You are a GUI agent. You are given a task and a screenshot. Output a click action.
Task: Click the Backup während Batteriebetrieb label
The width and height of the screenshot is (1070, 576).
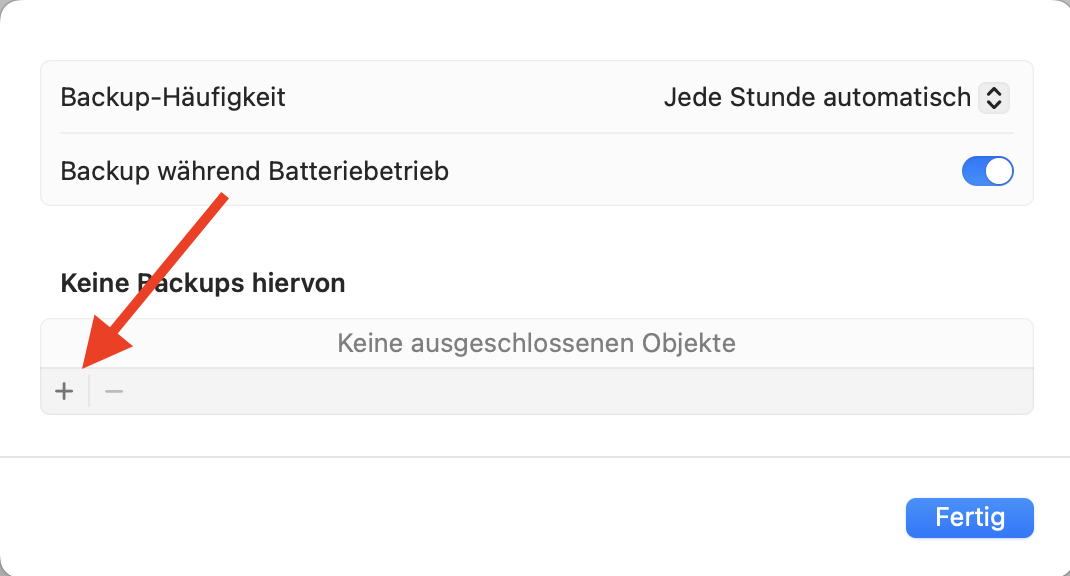coord(254,171)
